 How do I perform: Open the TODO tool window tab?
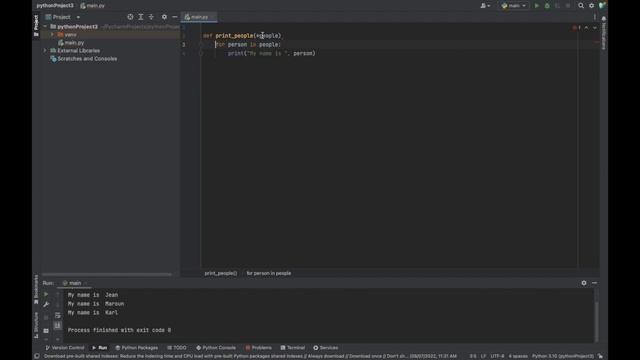coord(177,348)
